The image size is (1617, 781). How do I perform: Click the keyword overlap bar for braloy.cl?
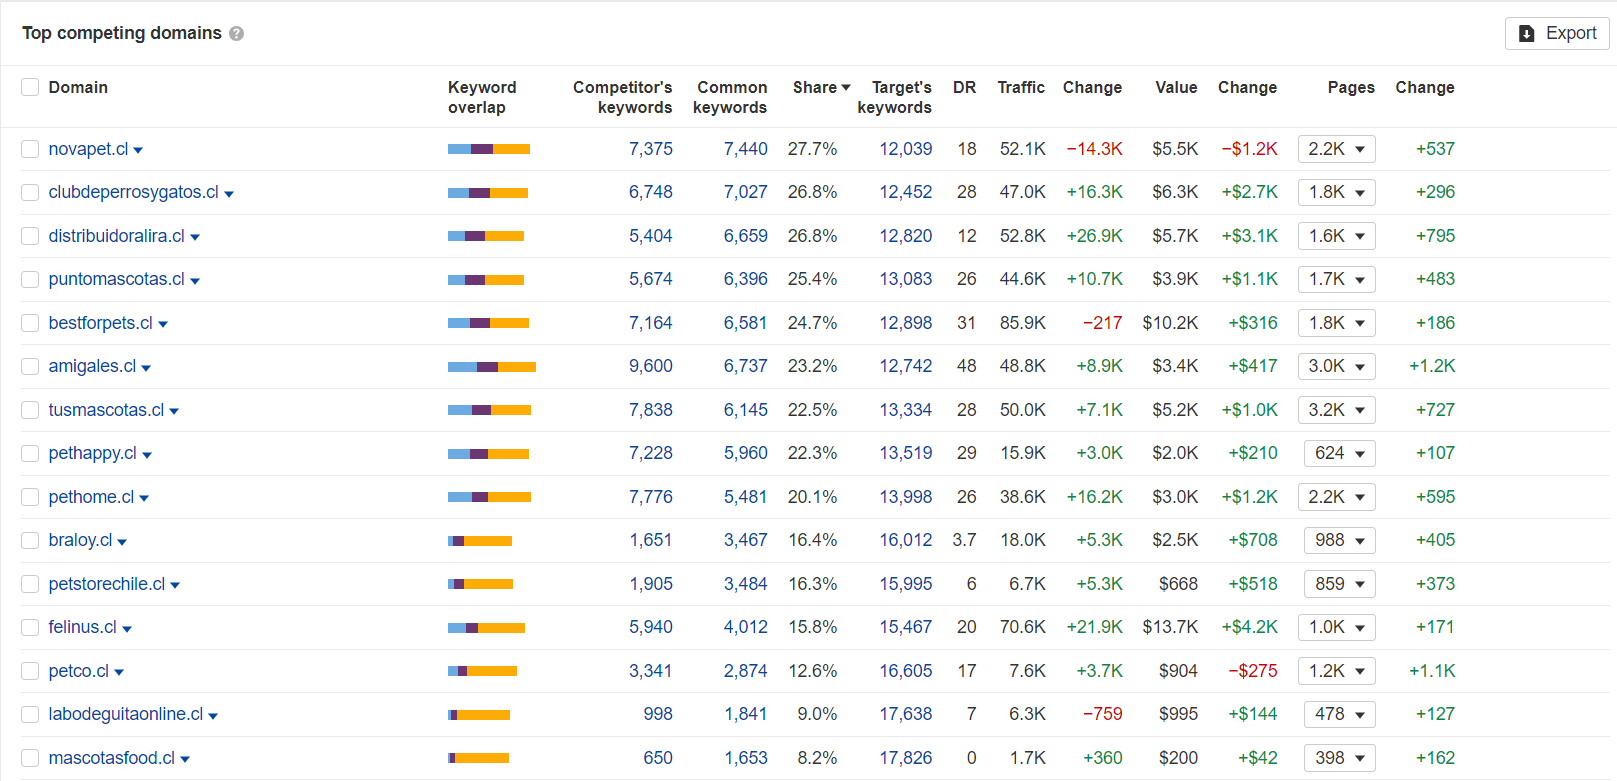tap(480, 541)
